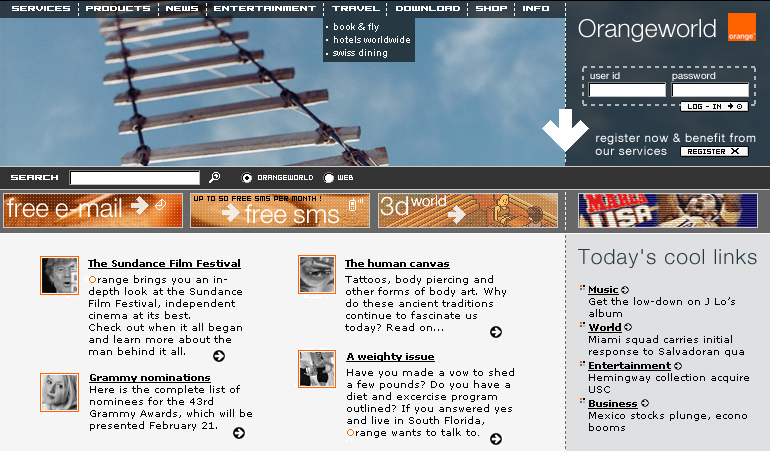The height and width of the screenshot is (451, 770).
Task: Follow the Entertainment cool link
Action: [630, 366]
